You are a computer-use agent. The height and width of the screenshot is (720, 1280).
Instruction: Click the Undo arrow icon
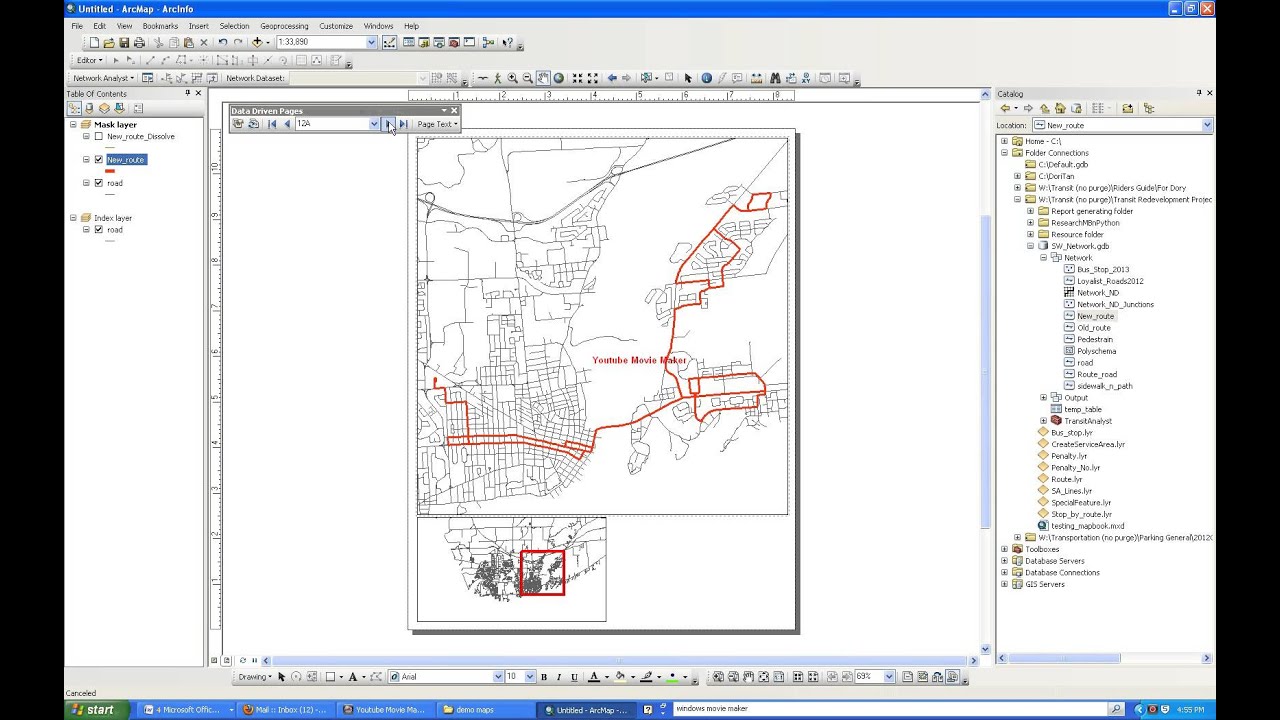(223, 43)
